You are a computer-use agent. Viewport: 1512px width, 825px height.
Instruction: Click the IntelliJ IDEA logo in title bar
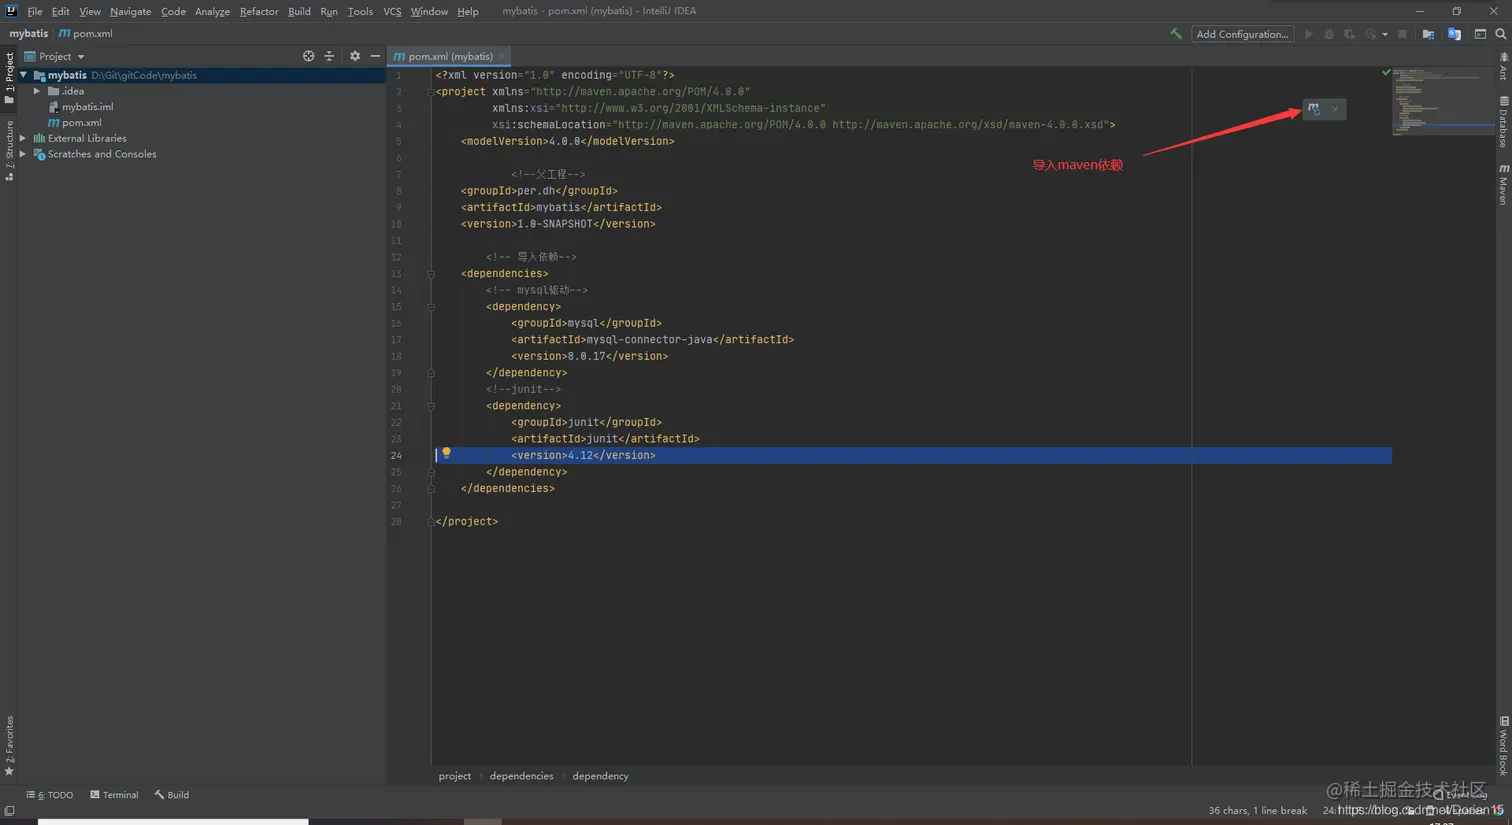[12, 11]
